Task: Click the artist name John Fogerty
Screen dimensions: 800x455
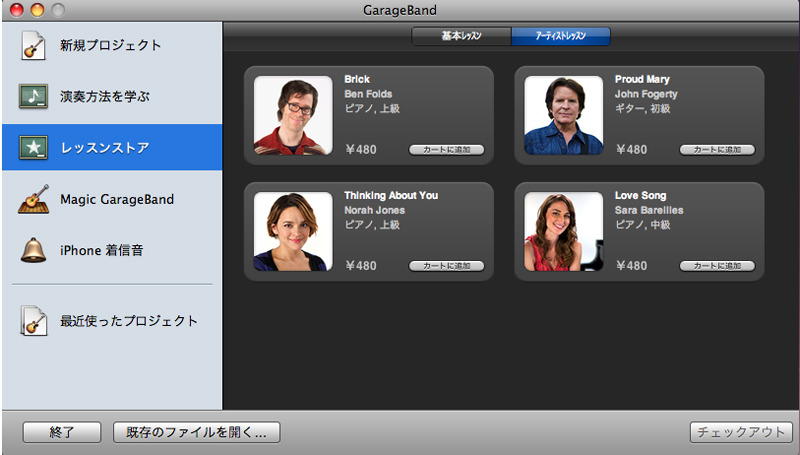Action: click(x=646, y=94)
